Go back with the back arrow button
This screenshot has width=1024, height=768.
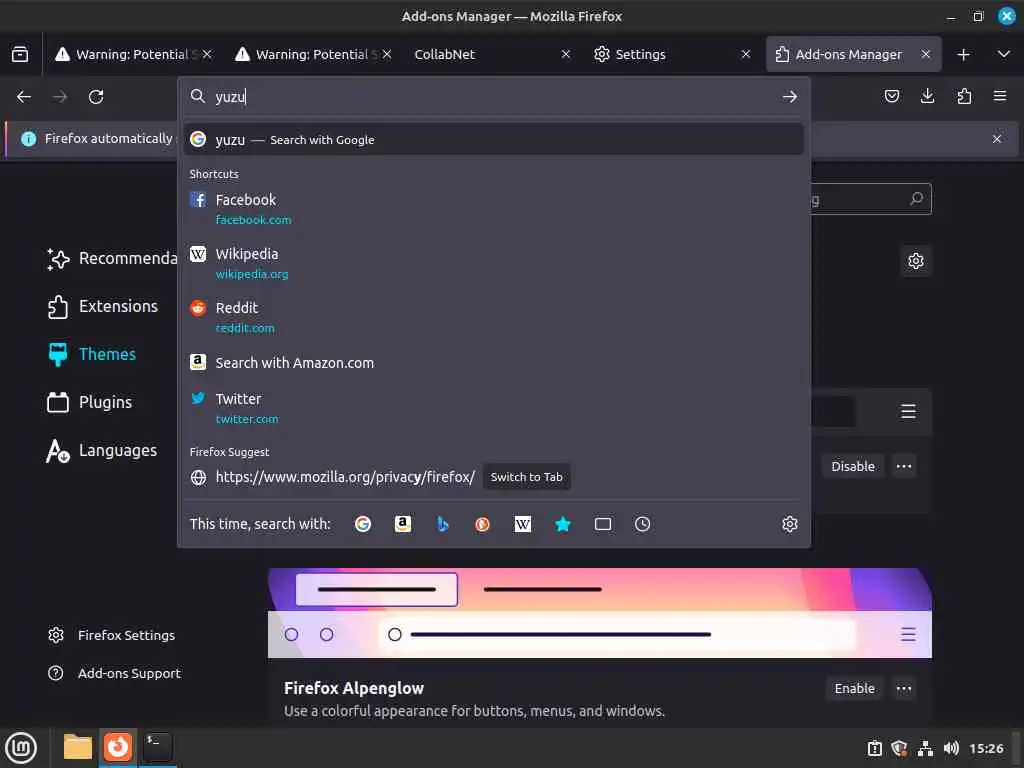24,97
